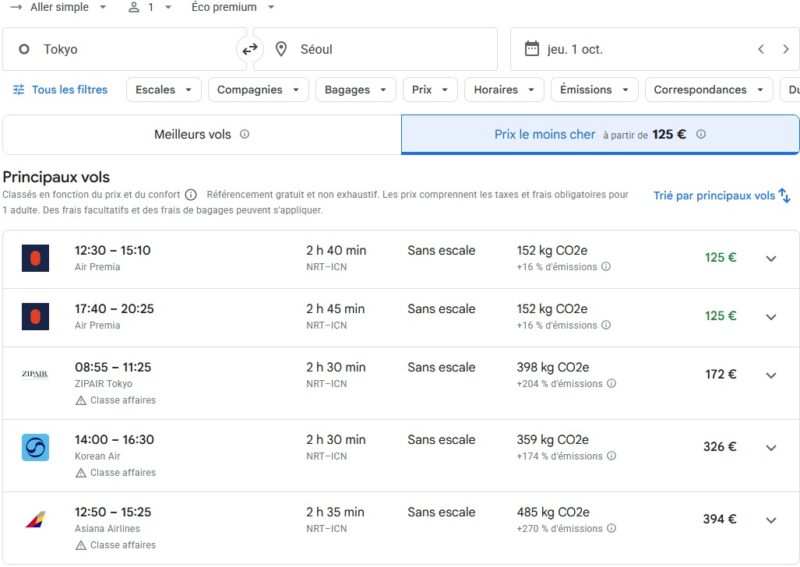The height and width of the screenshot is (567, 800).
Task: Show emissions info for 12:30 Air Premia flight
Action: pos(606,266)
